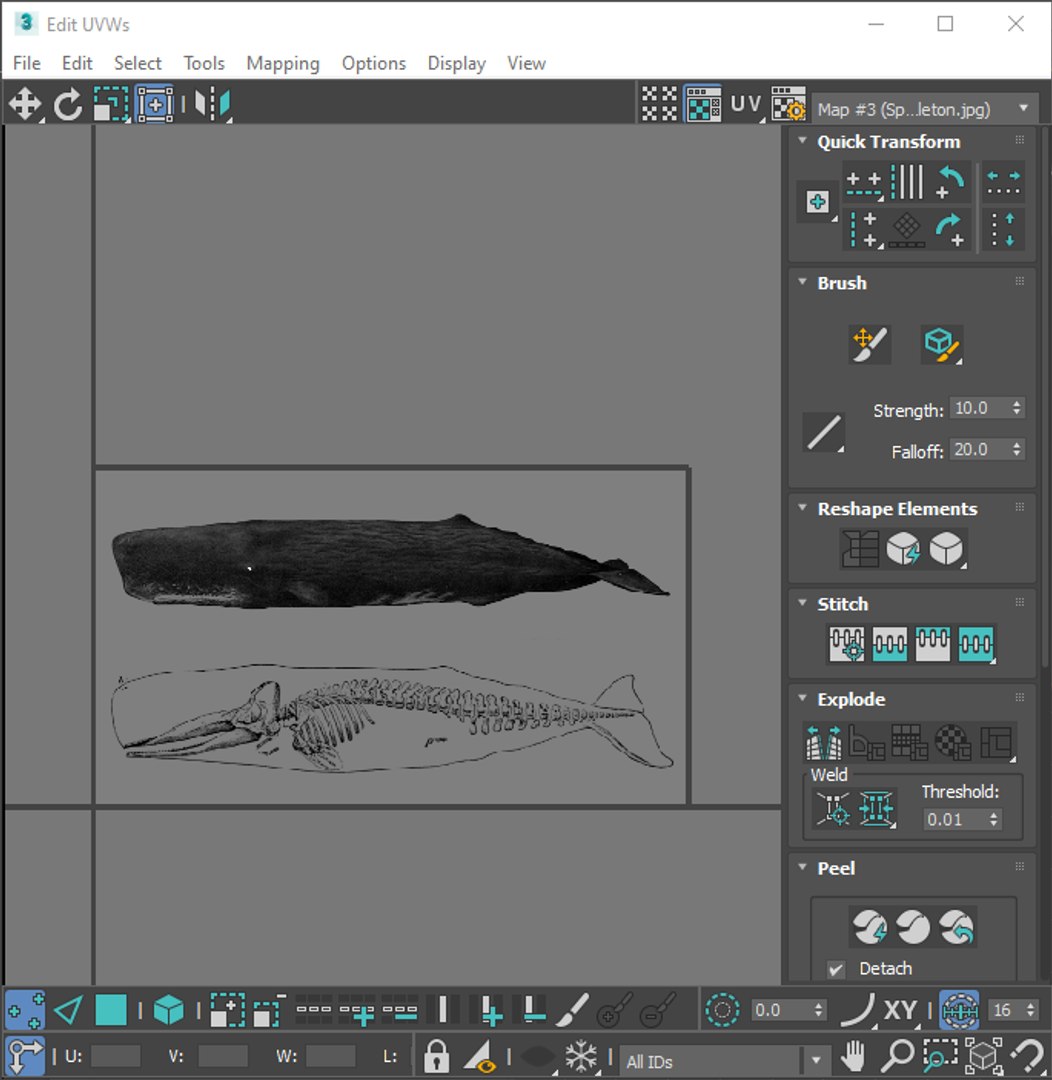Click the Break icon in Explode
1052x1080 pixels.
click(x=823, y=741)
